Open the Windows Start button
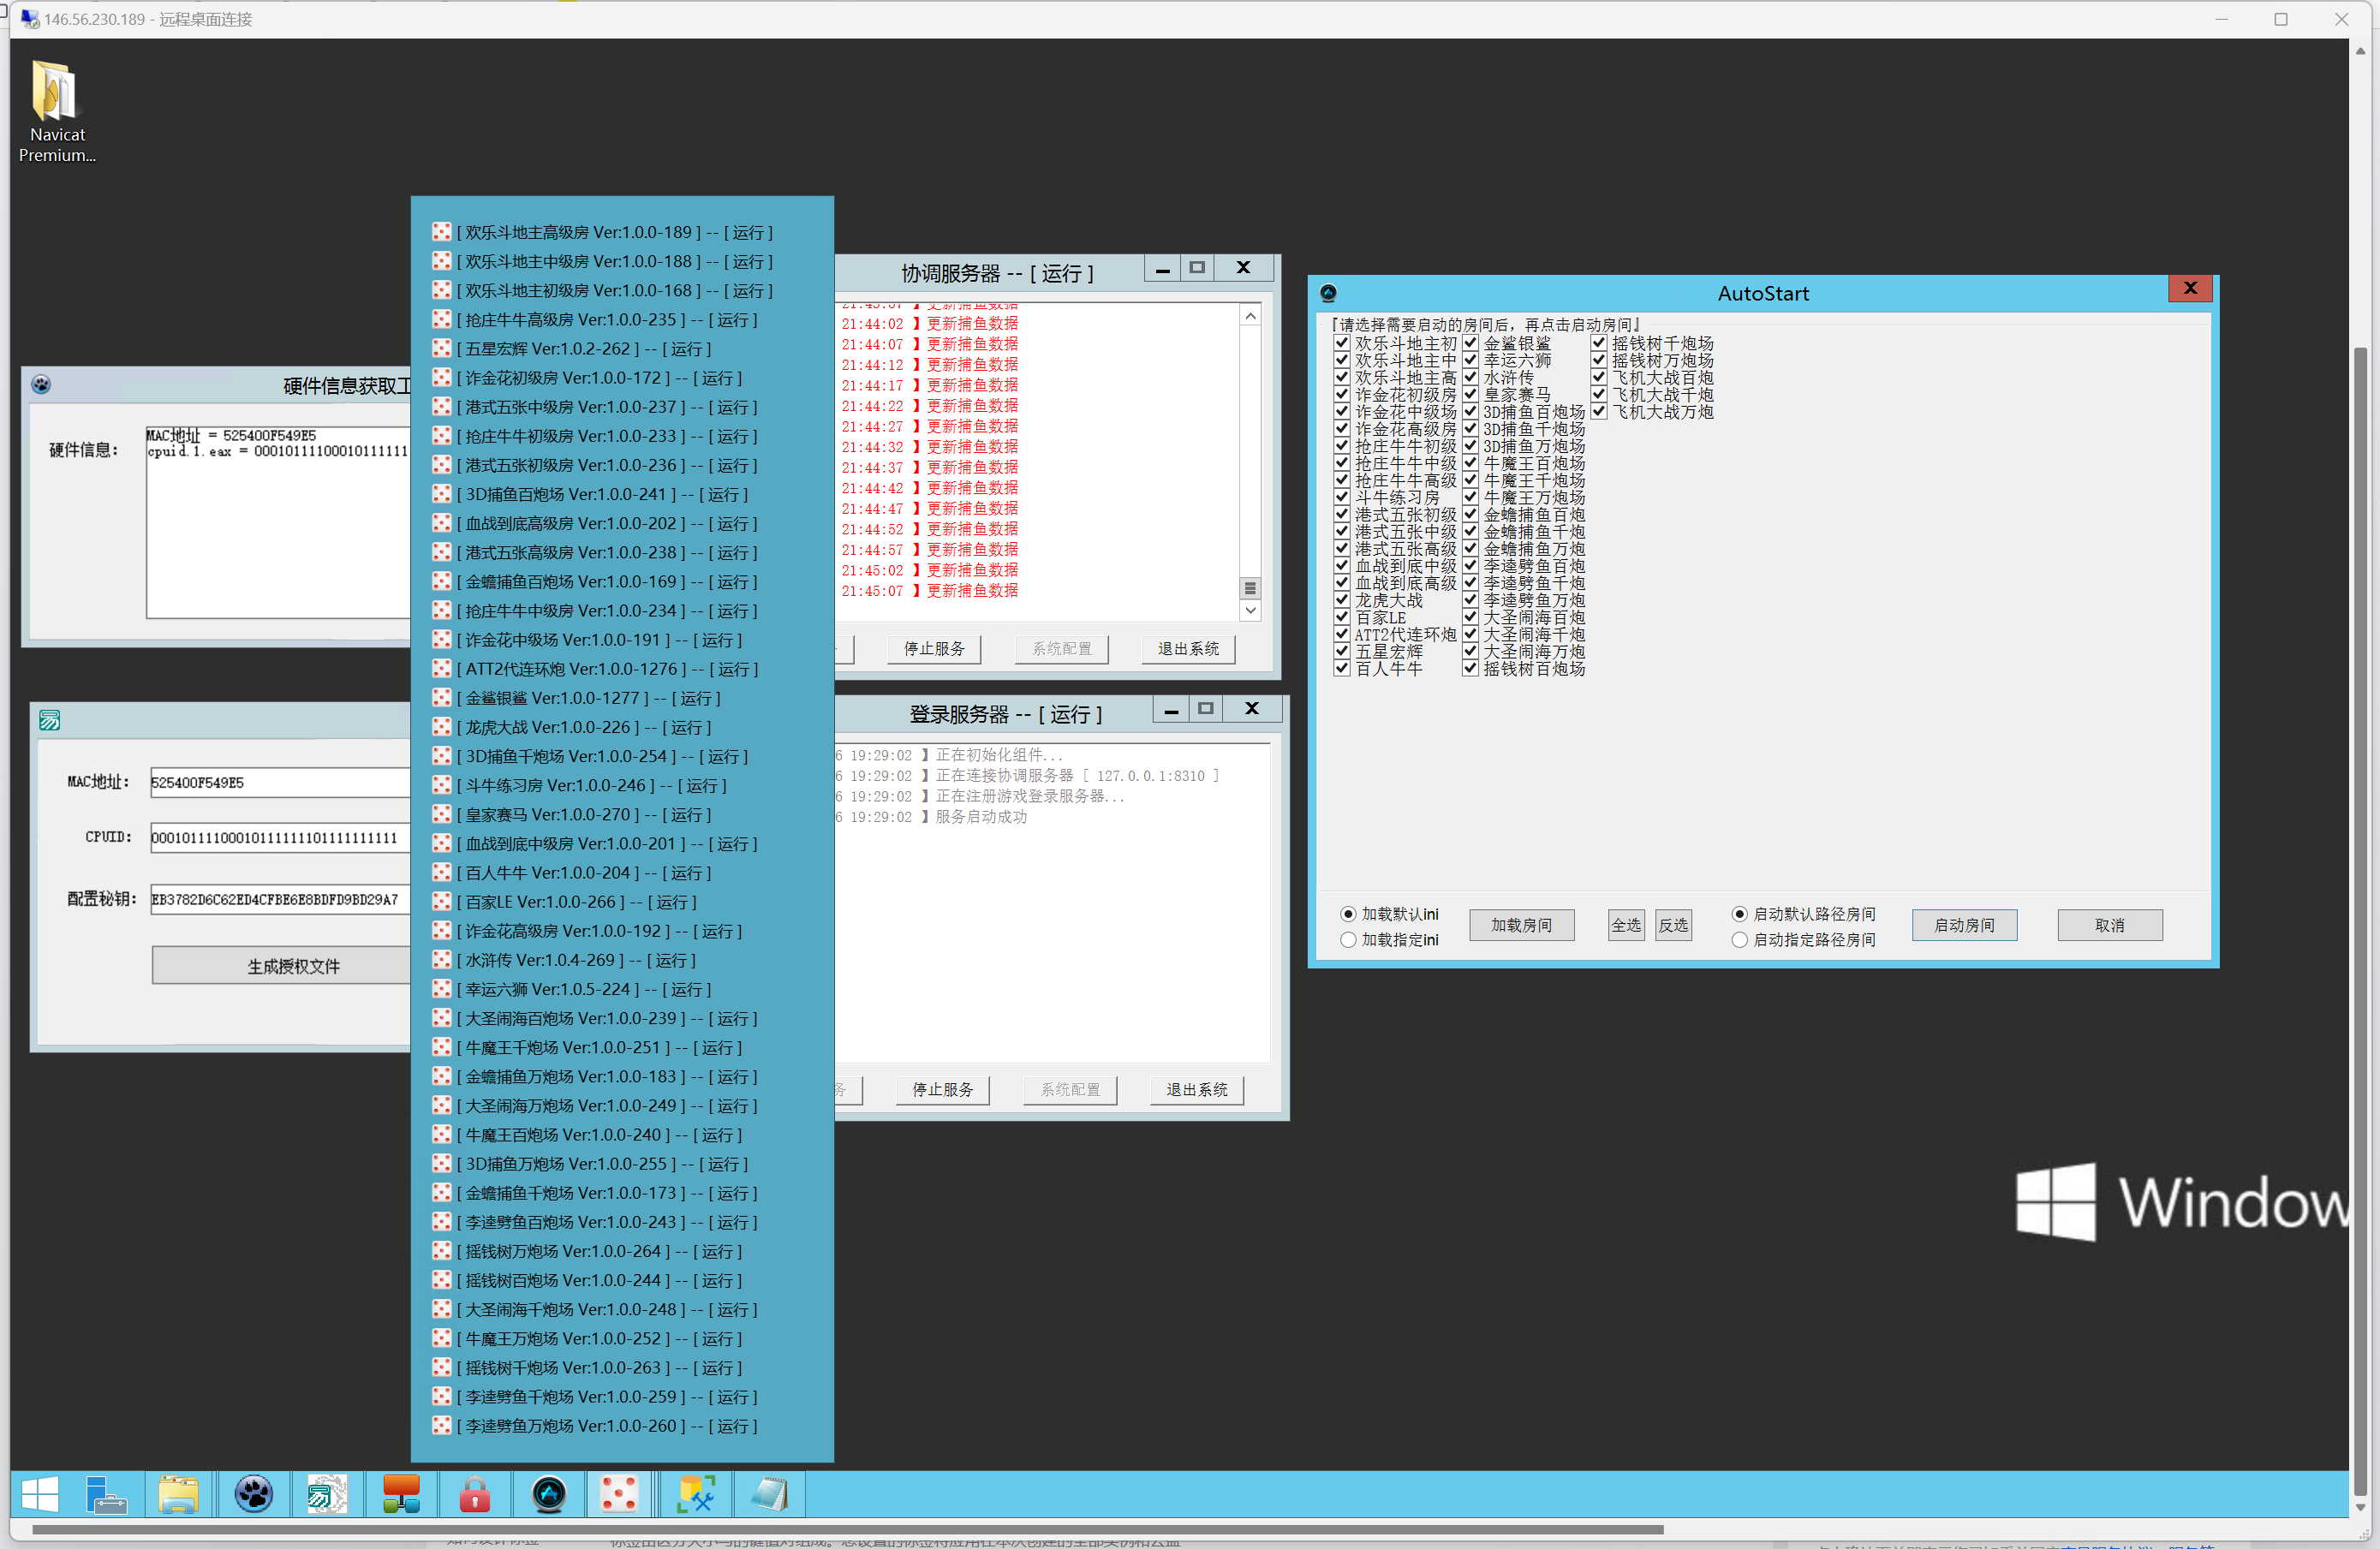This screenshot has width=2380, height=1549. click(40, 1495)
